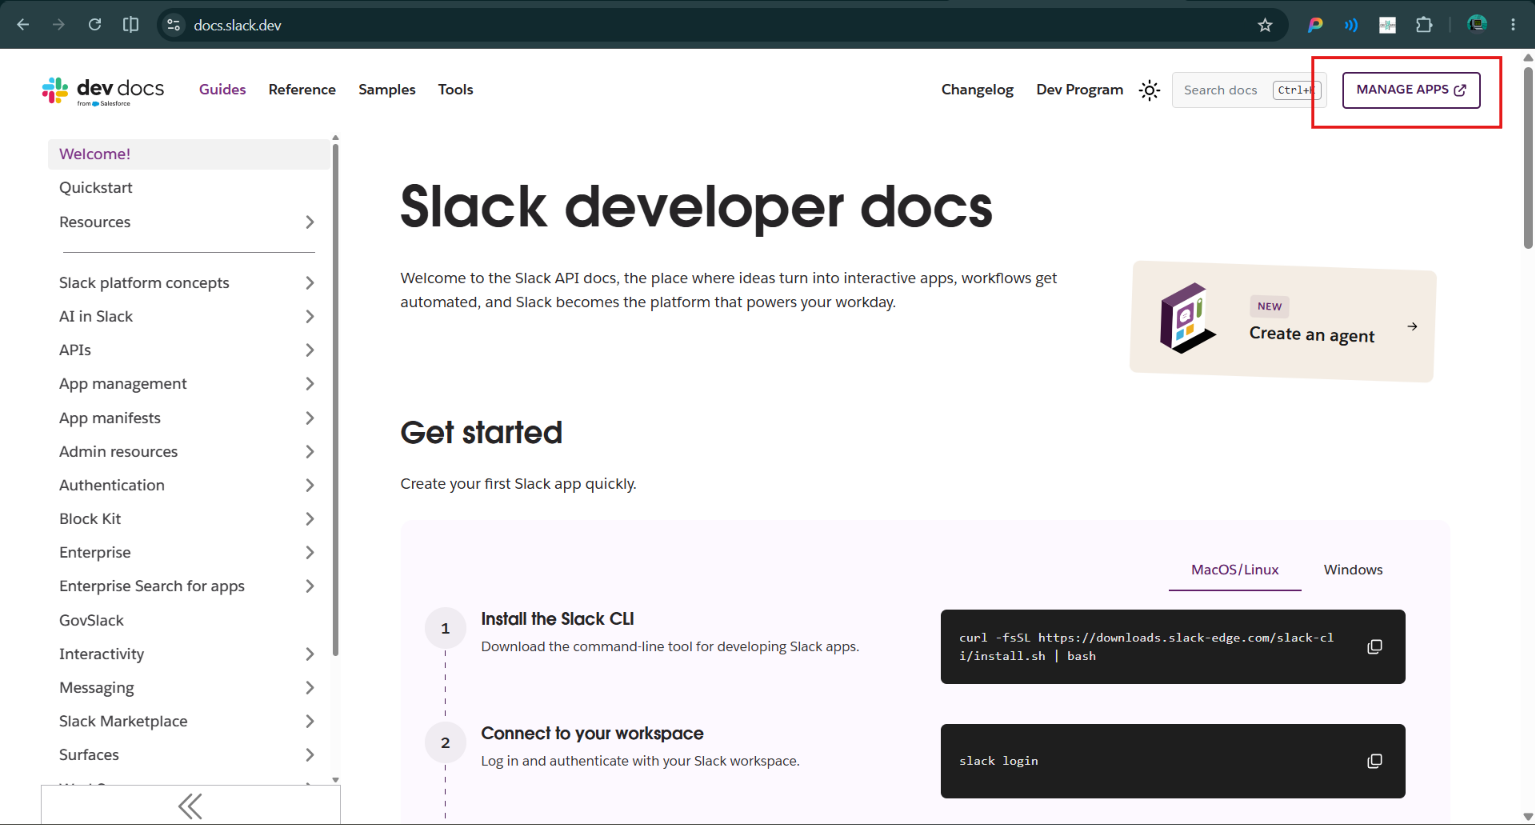Viewport: 1535px width, 825px height.
Task: Click the site info icon in address bar
Action: (174, 25)
